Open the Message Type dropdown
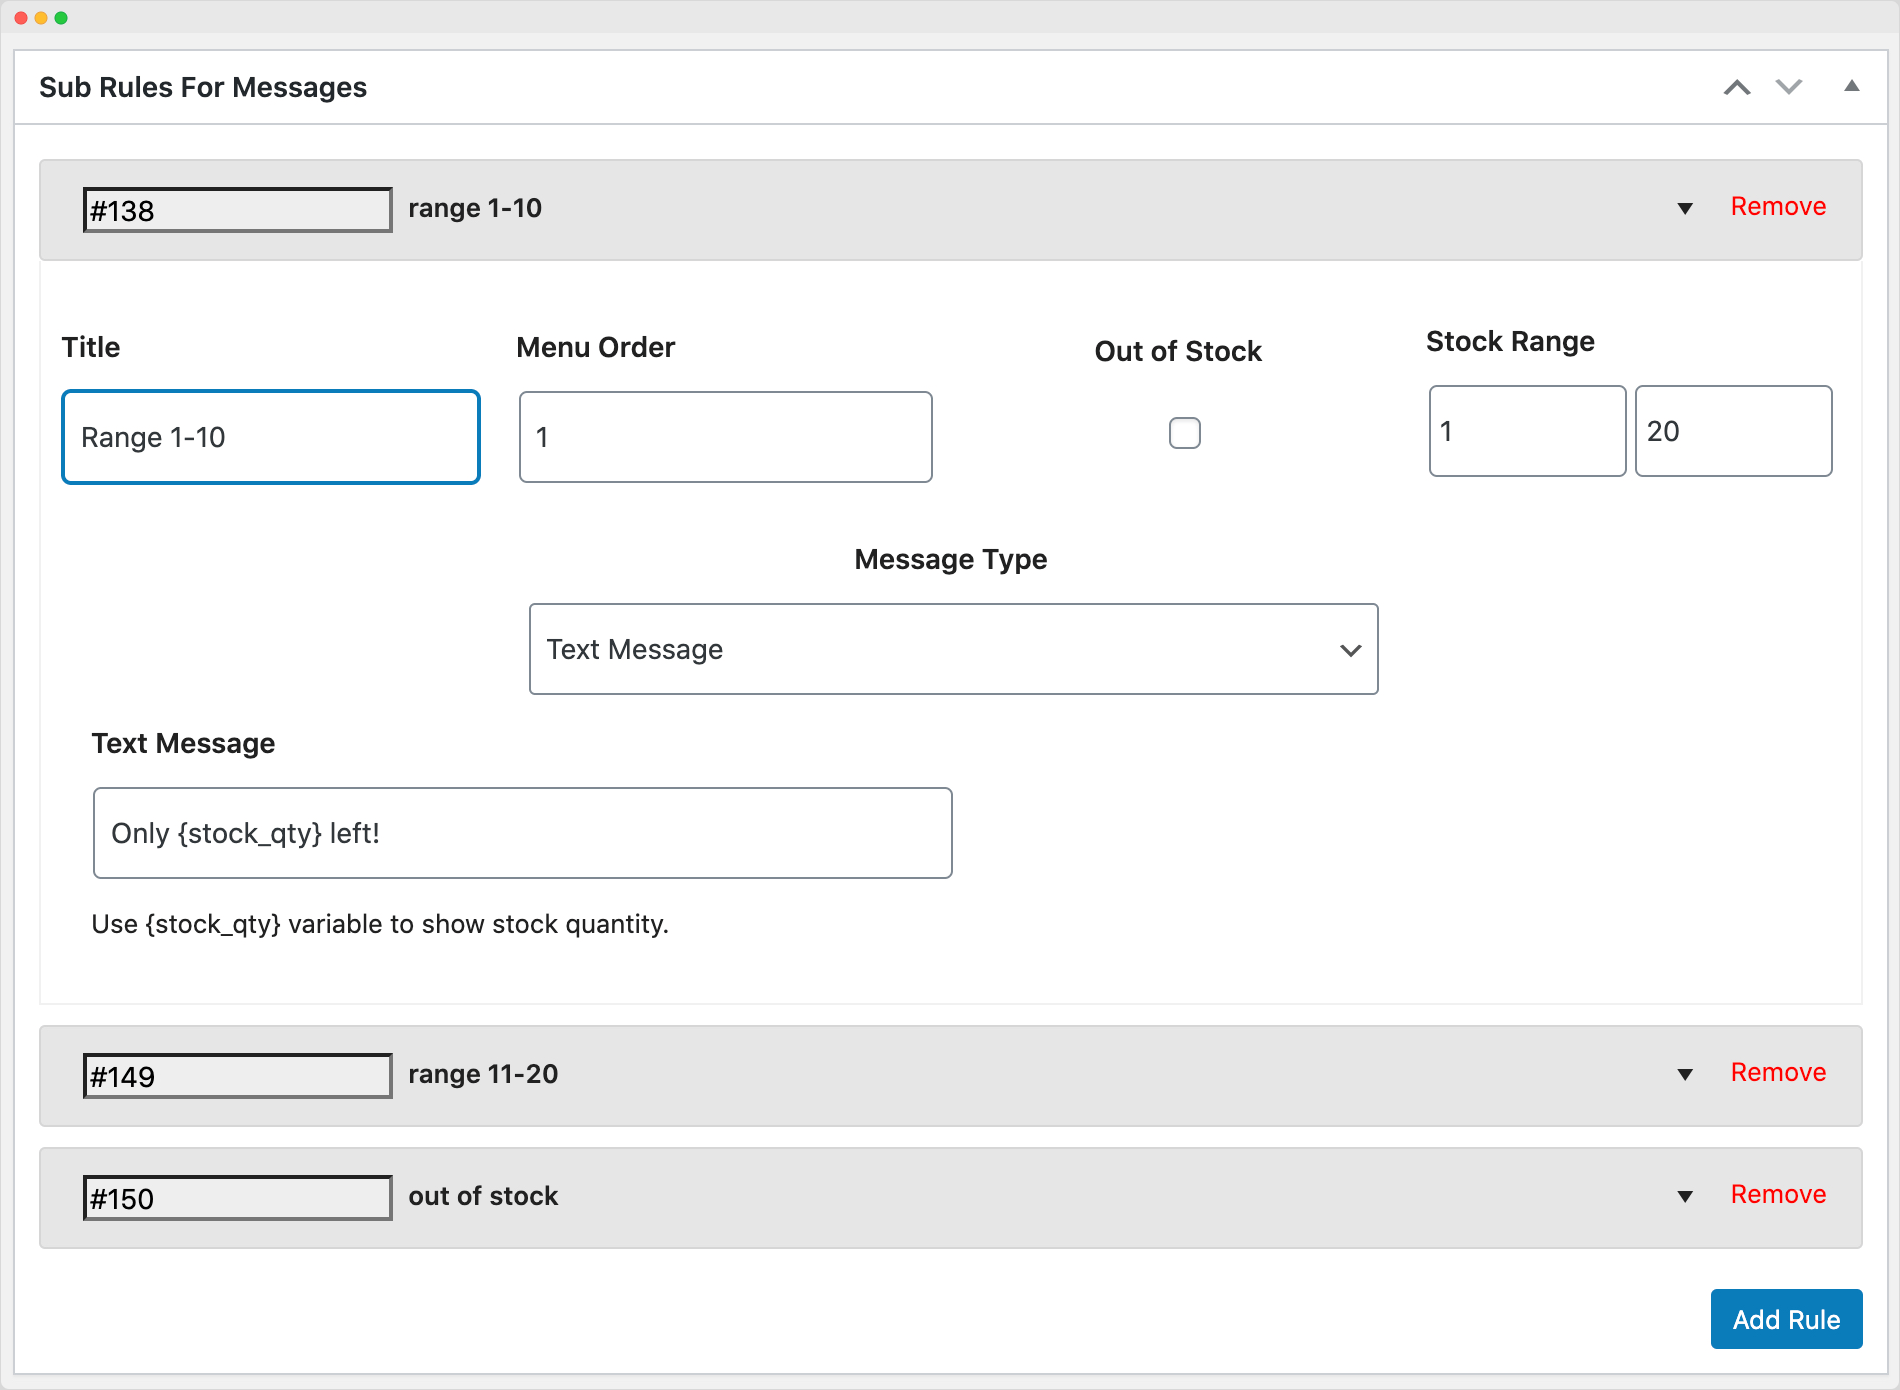The height and width of the screenshot is (1390, 1900). pyautogui.click(x=953, y=649)
